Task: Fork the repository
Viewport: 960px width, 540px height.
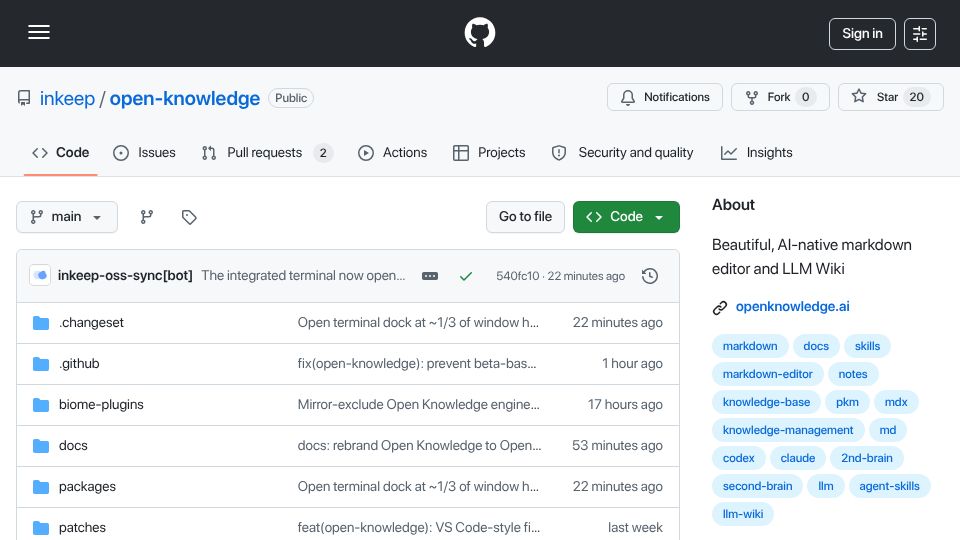Action: [780, 97]
